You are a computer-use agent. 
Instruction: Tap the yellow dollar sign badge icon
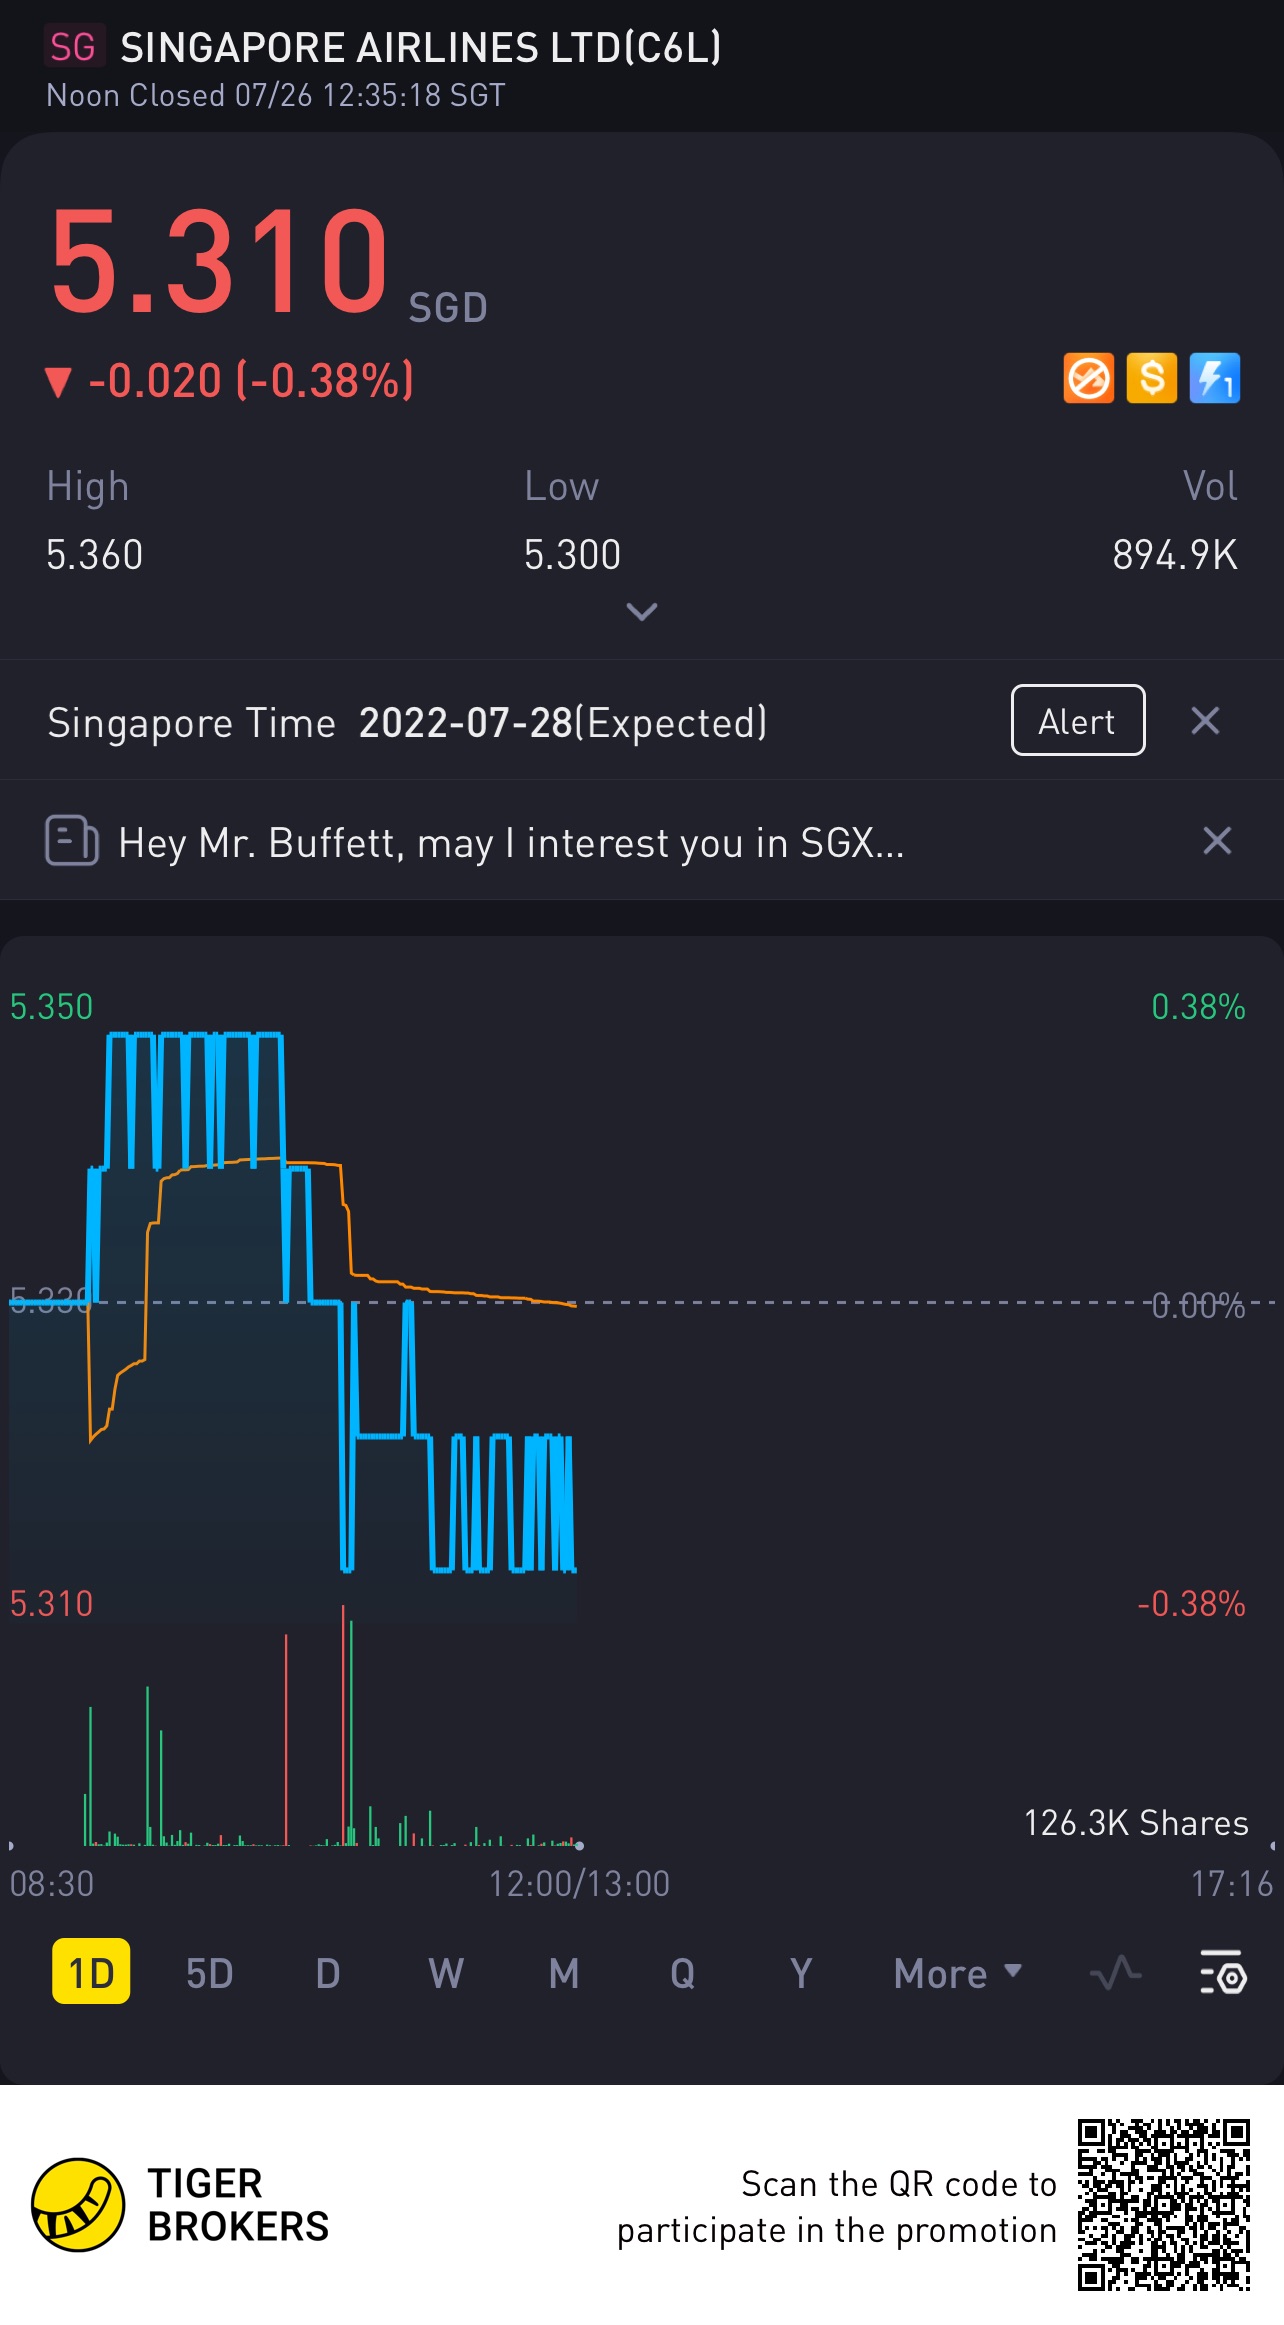point(1152,379)
